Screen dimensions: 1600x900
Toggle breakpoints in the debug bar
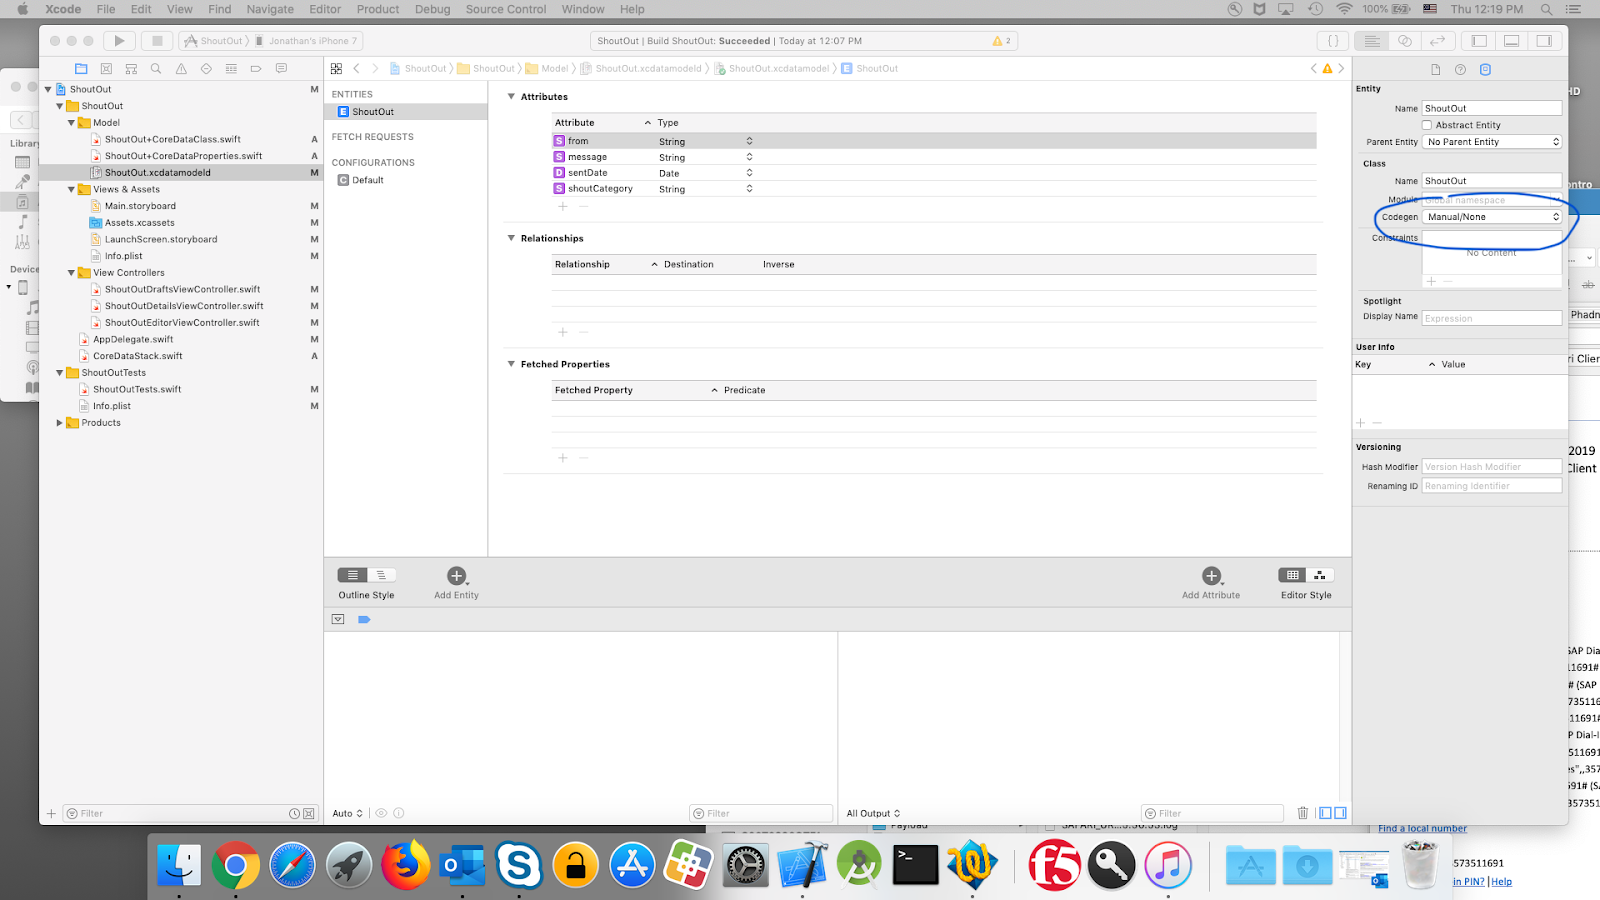tap(364, 620)
